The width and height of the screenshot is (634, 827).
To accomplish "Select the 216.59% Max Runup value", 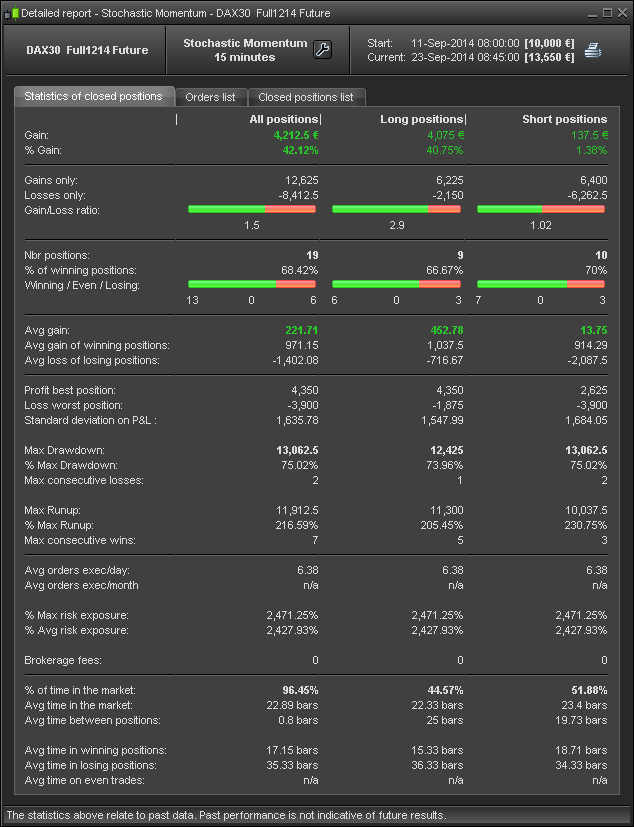I will pos(297,525).
